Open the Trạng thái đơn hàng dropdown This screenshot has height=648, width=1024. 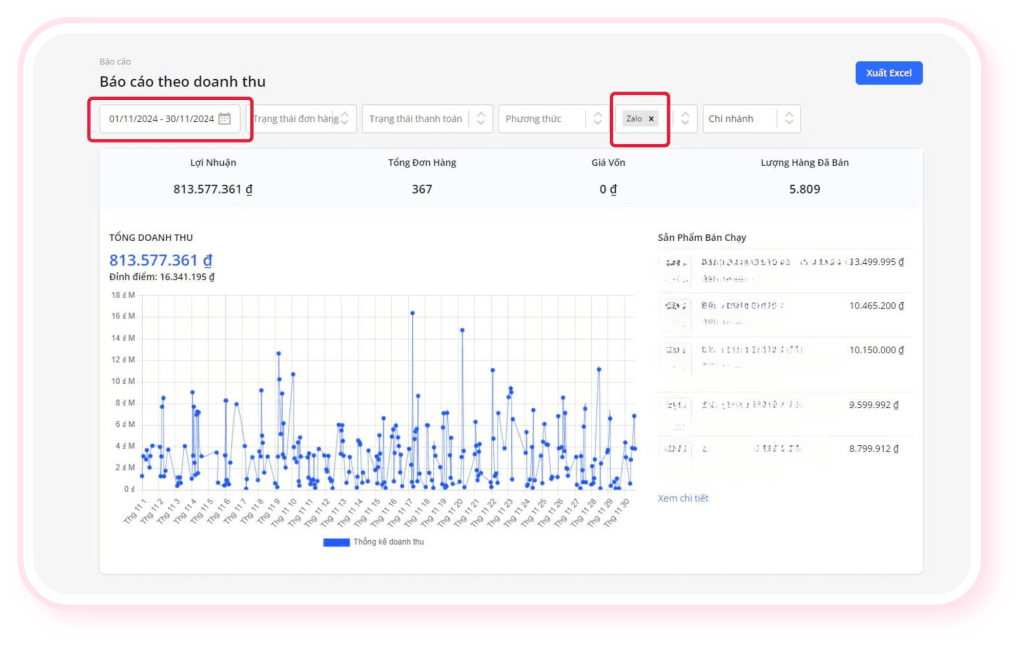coord(295,119)
